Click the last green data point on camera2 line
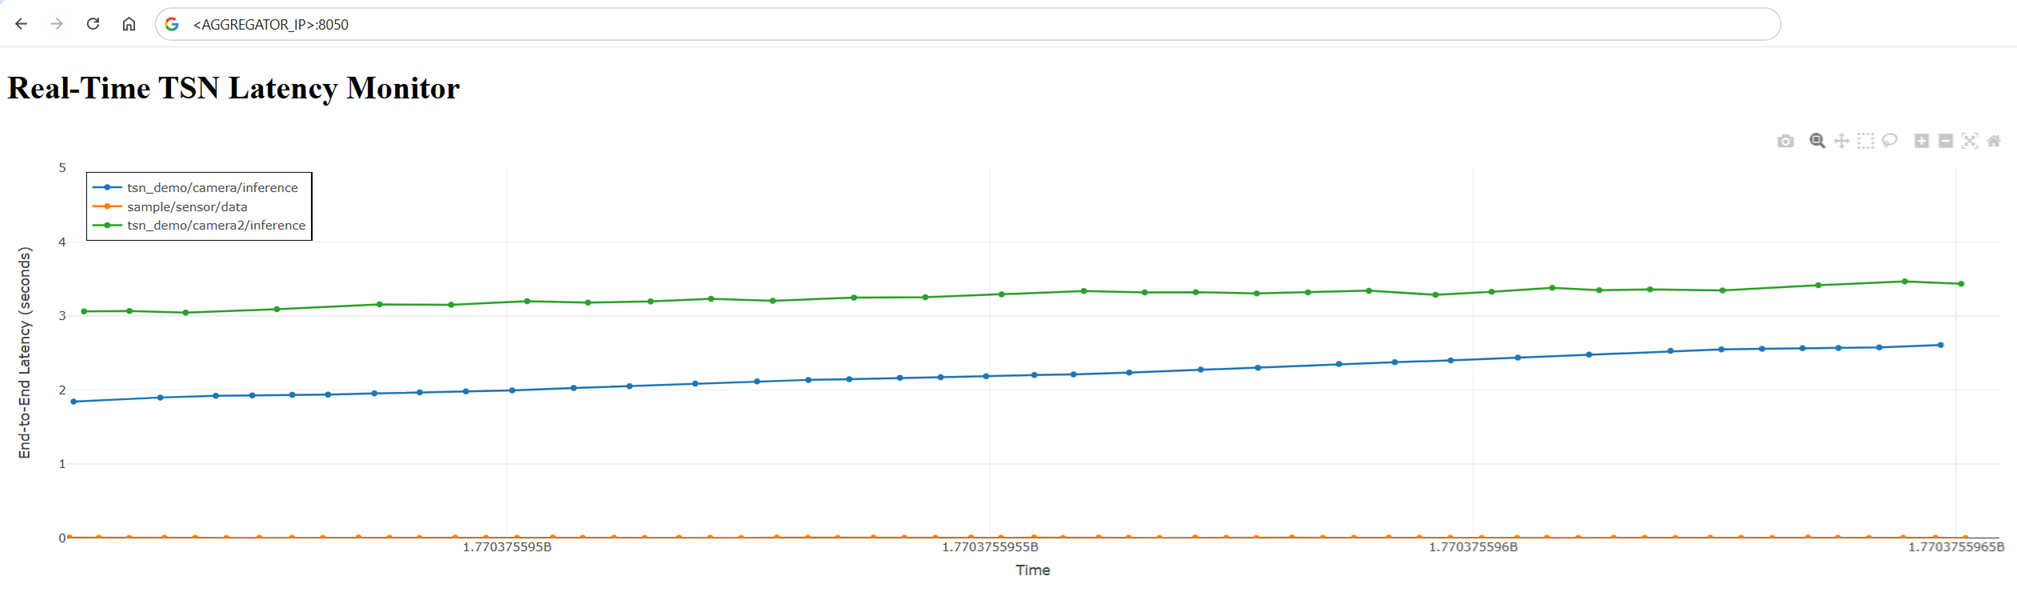 1961,284
